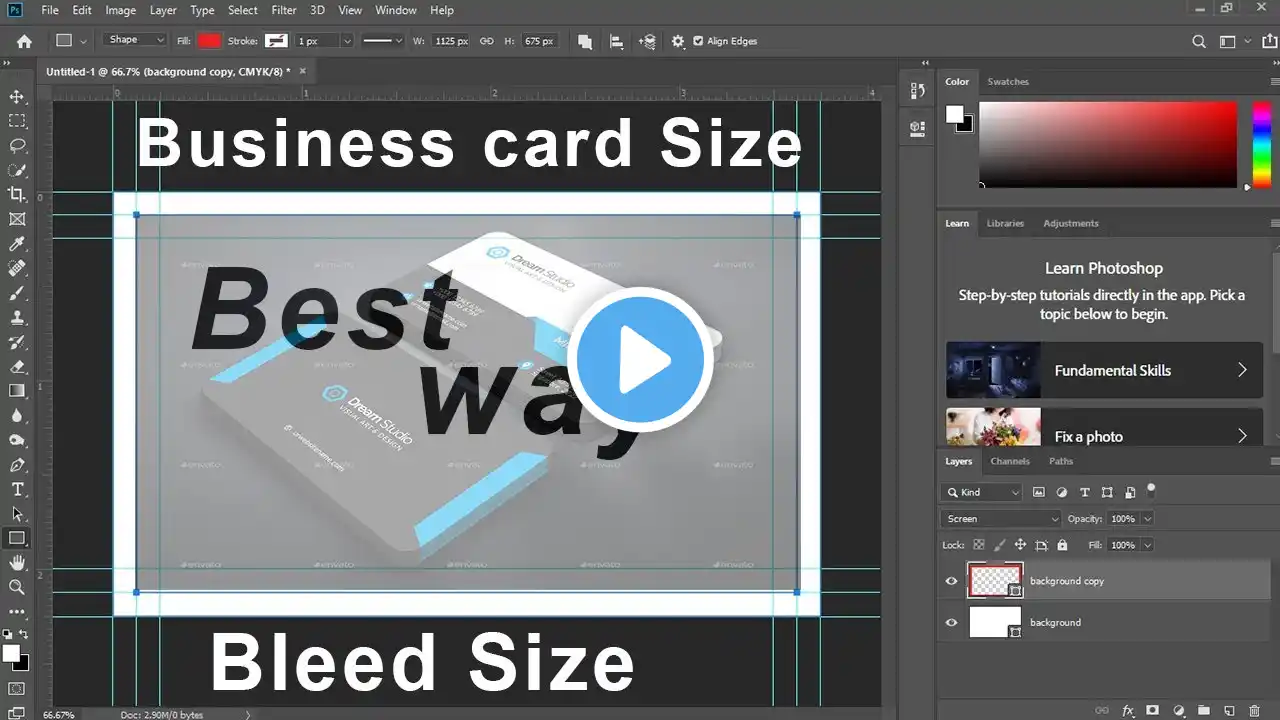This screenshot has width=1280, height=720.
Task: Open the Shape tool mode dropdown
Action: click(136, 40)
